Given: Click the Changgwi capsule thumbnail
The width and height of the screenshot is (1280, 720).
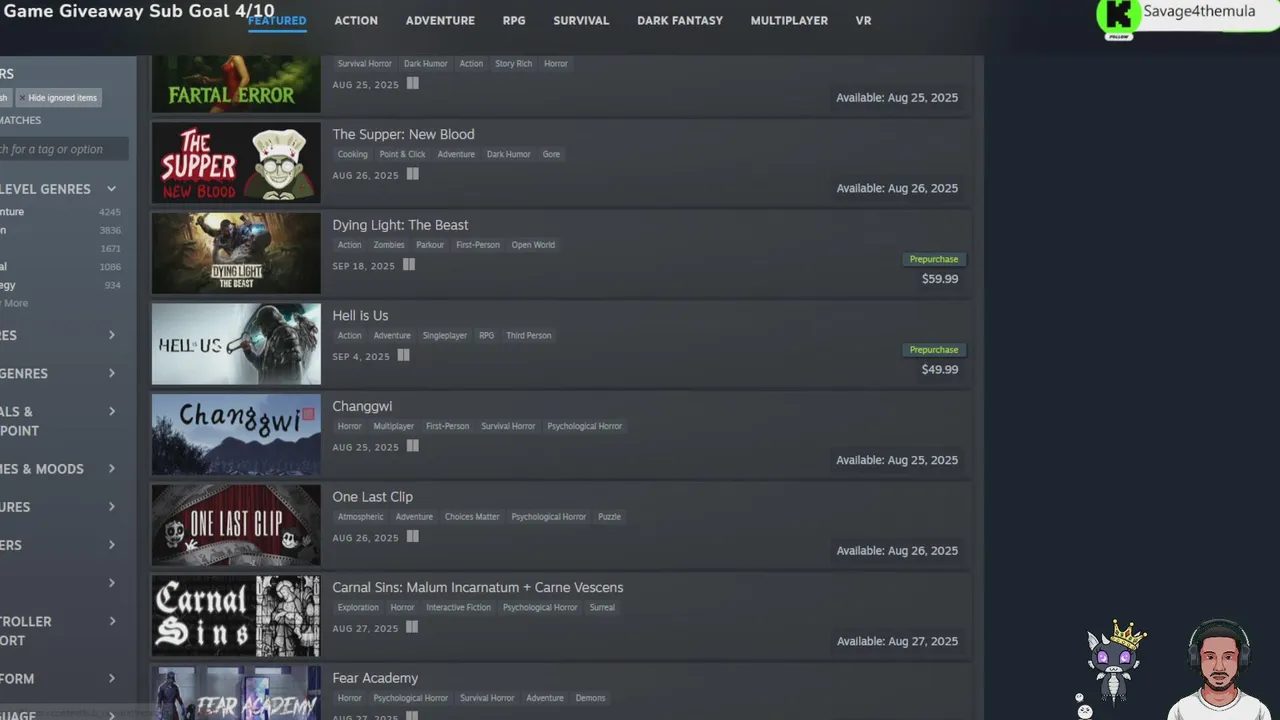Looking at the screenshot, I should 236,435.
